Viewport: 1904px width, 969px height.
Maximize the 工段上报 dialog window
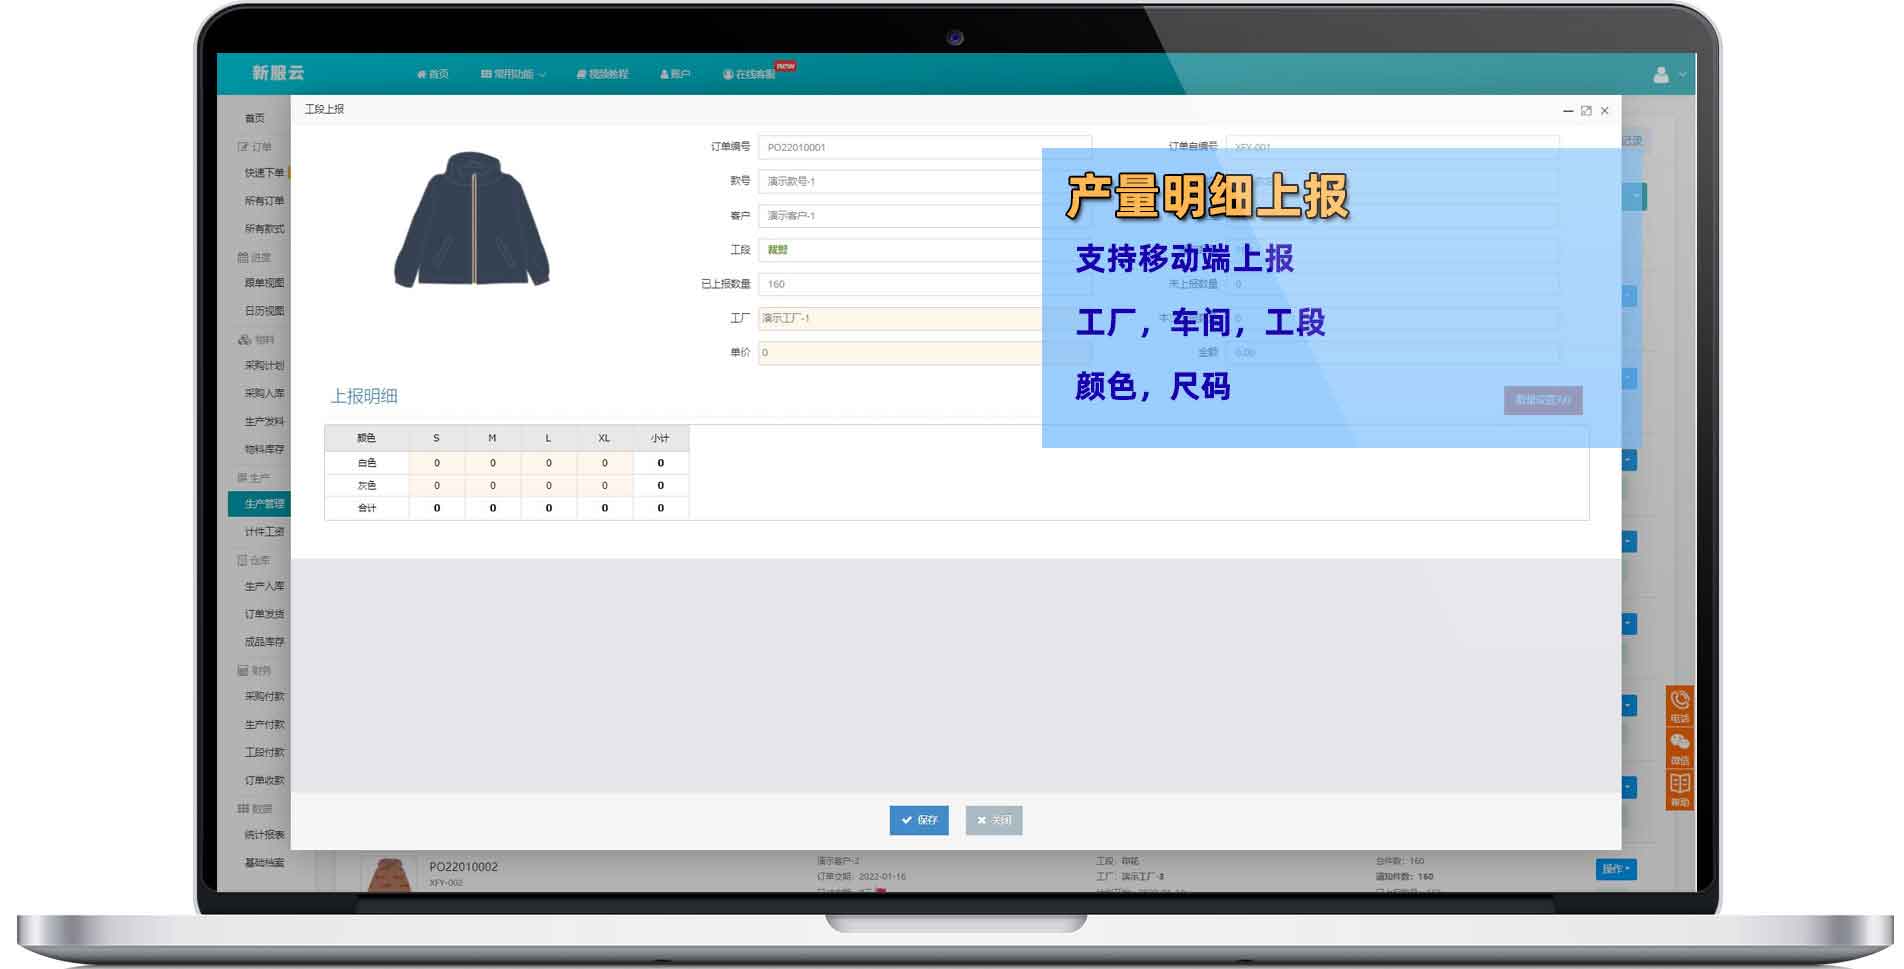pos(1586,111)
